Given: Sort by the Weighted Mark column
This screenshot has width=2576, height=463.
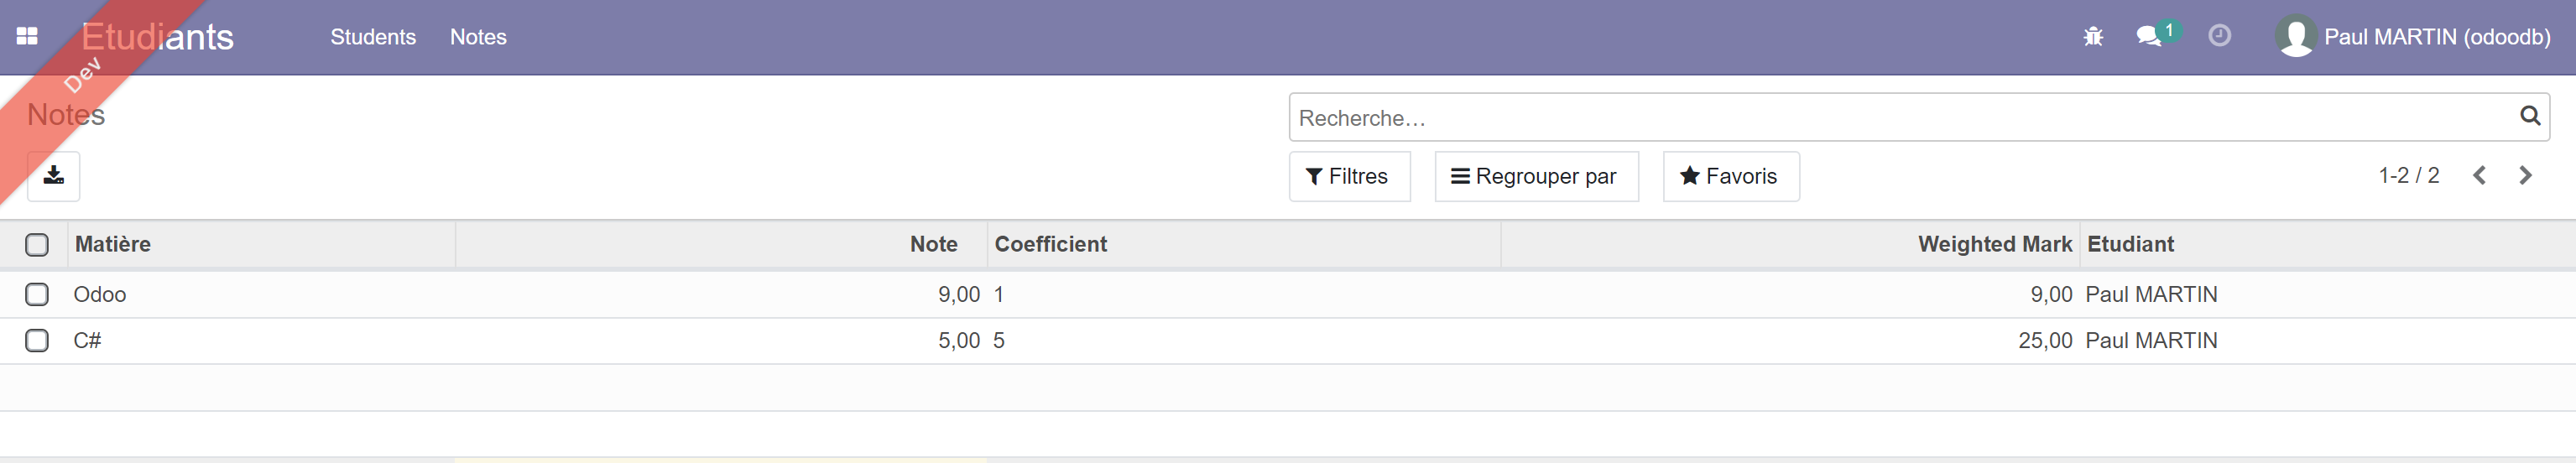Looking at the screenshot, I should click(x=1994, y=244).
